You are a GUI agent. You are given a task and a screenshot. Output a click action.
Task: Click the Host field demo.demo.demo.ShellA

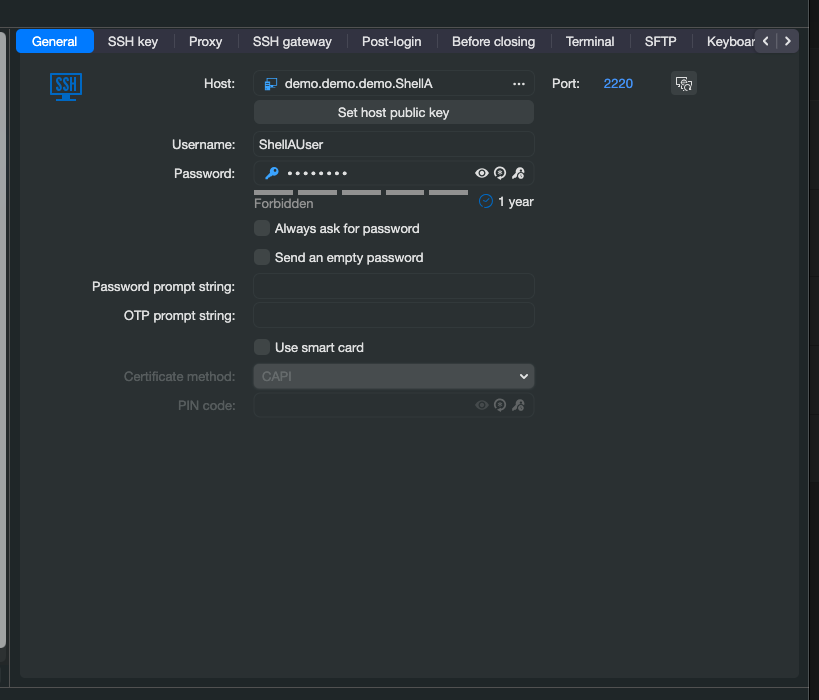394,84
